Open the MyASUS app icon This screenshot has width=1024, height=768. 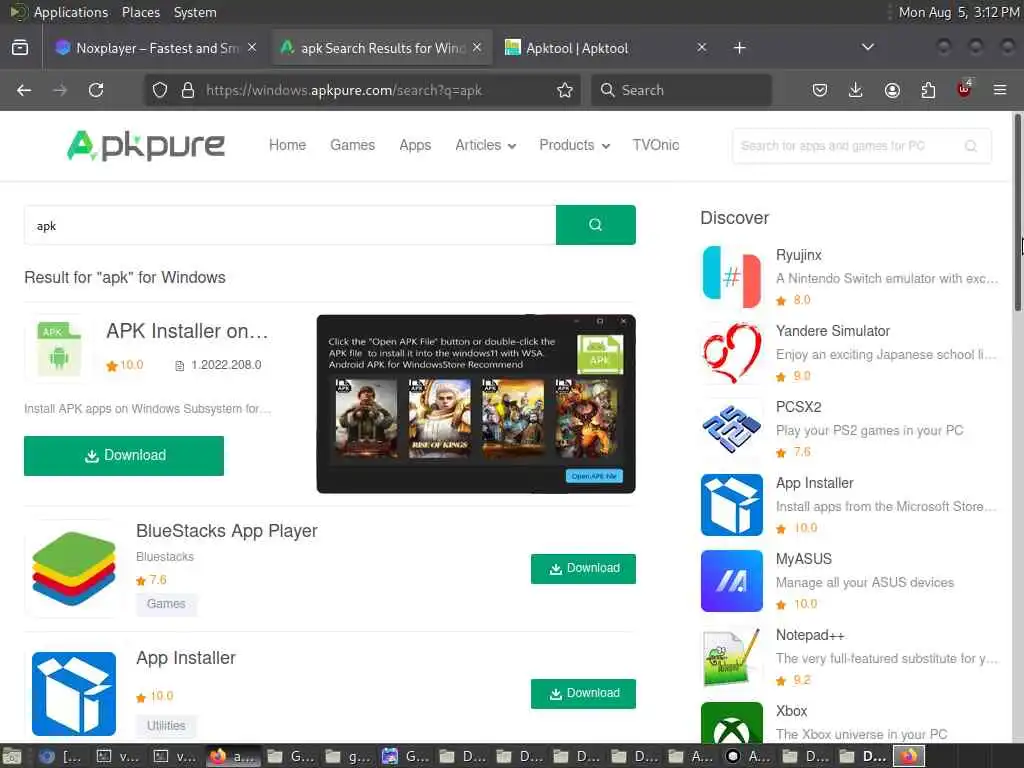[x=731, y=581]
